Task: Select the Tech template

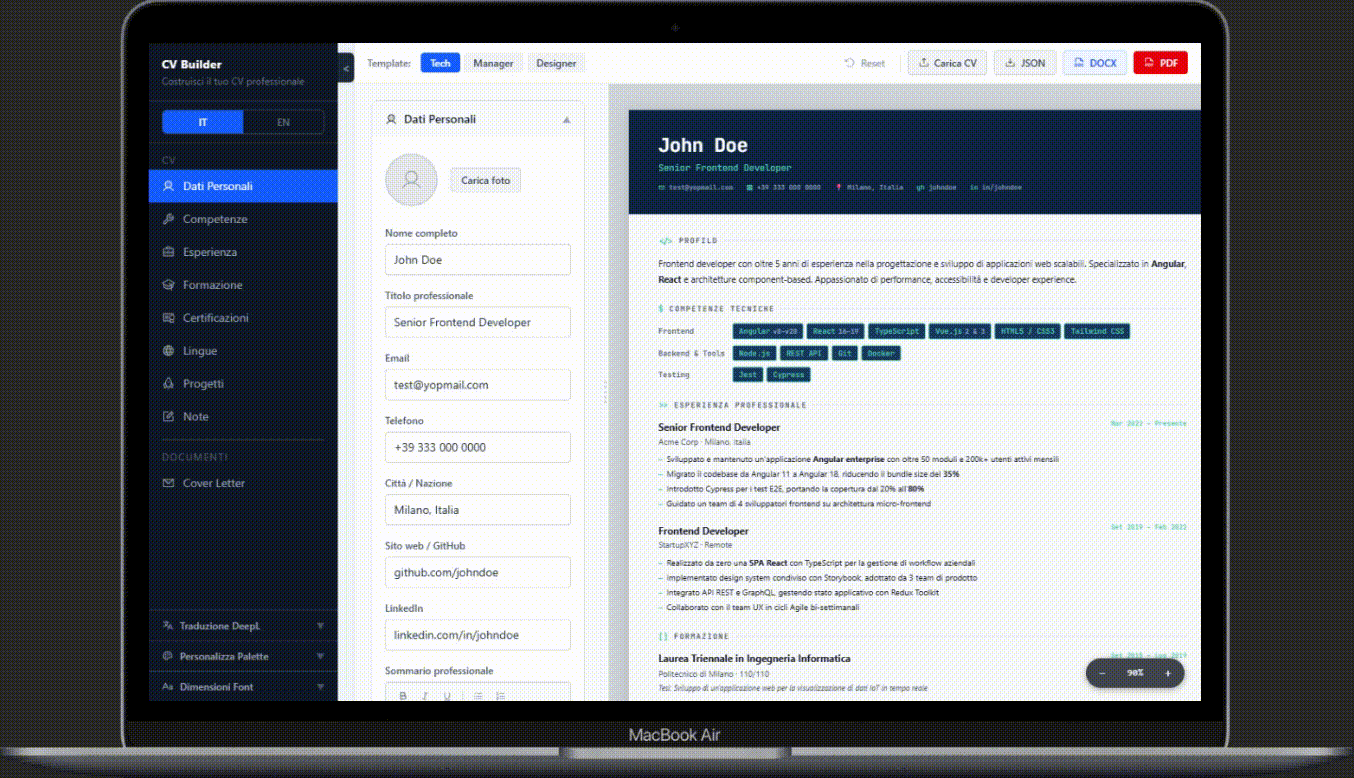Action: click(x=440, y=63)
